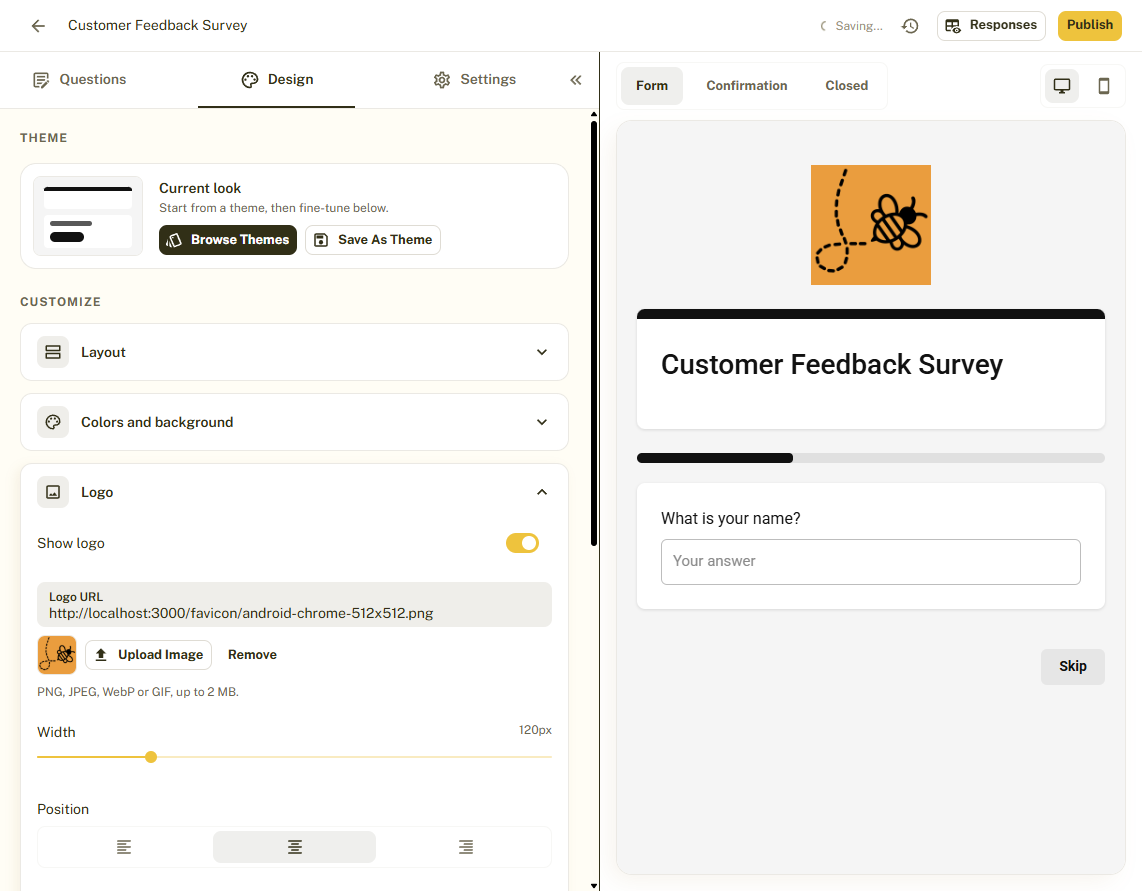Collapse the sidebar with double-chevron icon
The image size is (1142, 891).
click(x=575, y=79)
